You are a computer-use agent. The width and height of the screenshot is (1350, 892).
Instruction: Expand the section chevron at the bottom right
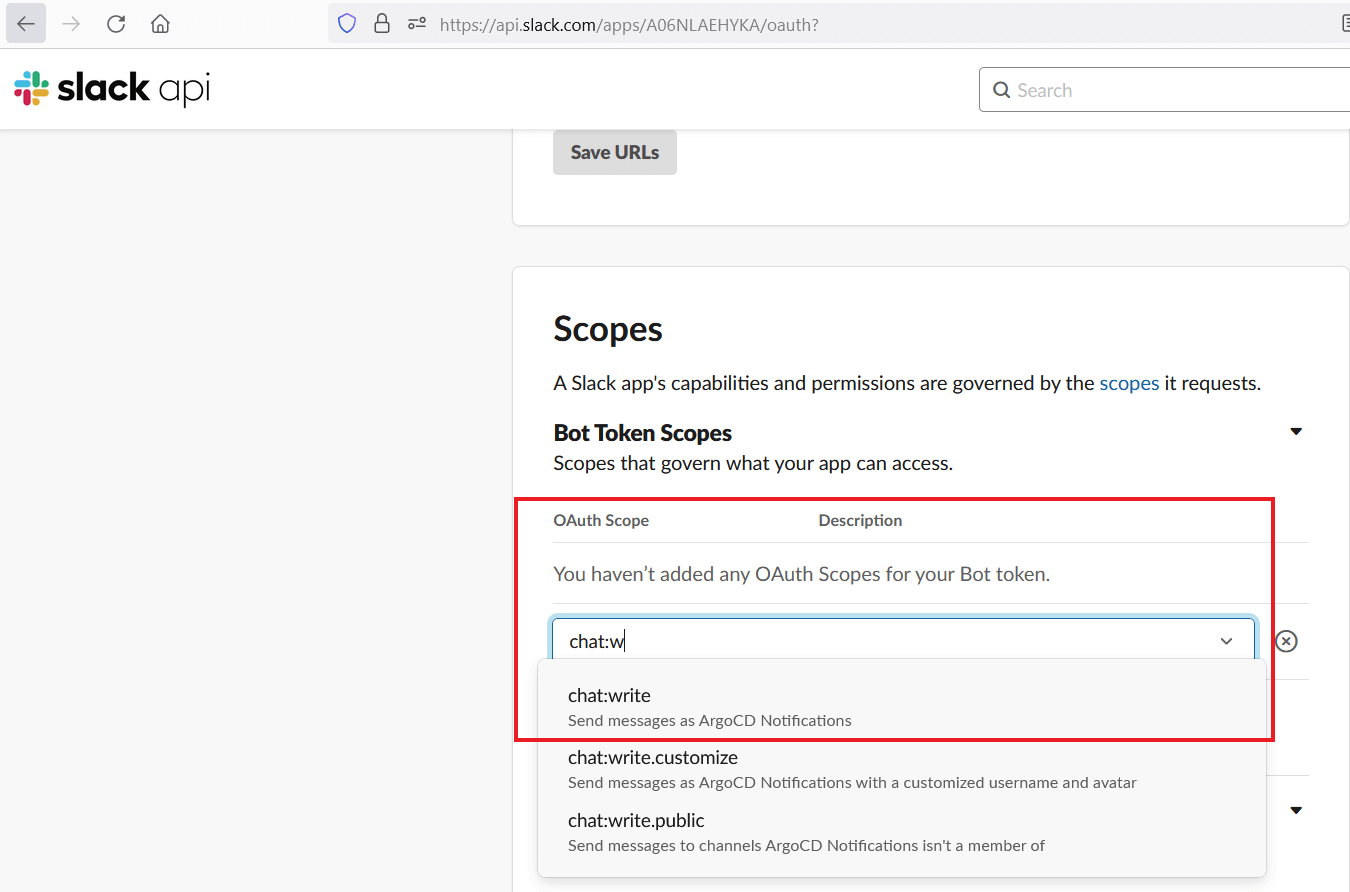pos(1295,810)
